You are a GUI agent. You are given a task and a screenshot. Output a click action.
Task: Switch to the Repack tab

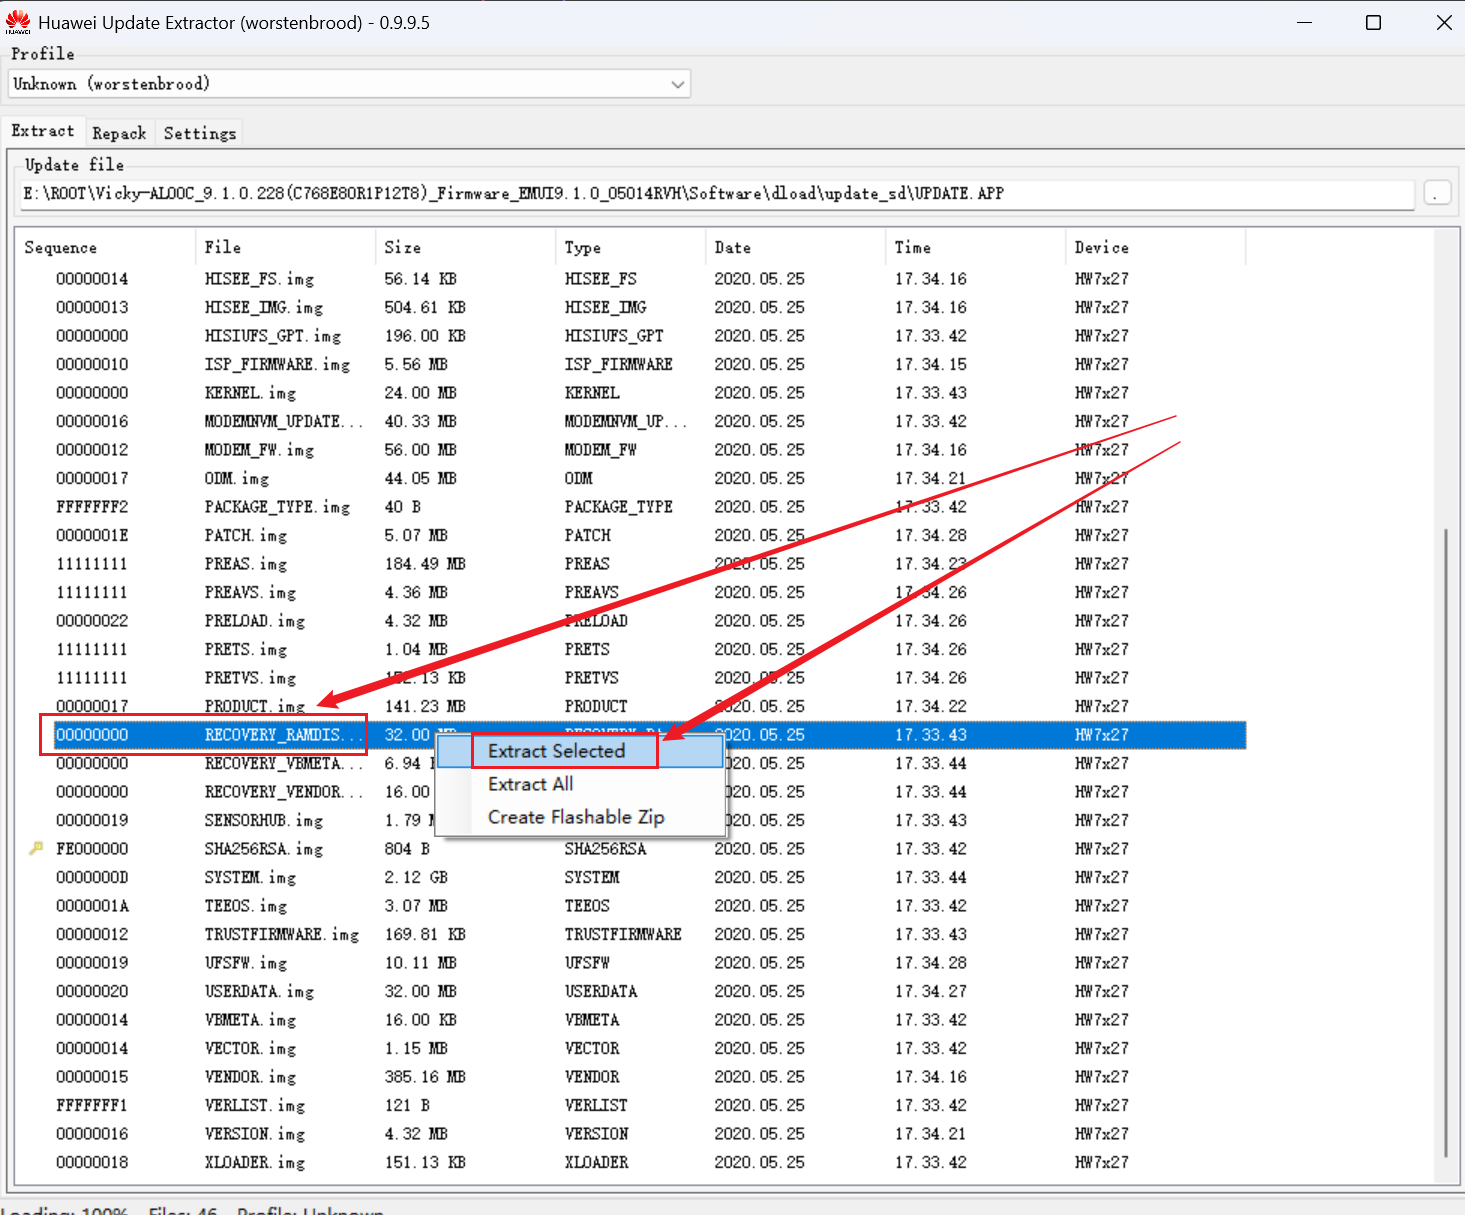(119, 133)
